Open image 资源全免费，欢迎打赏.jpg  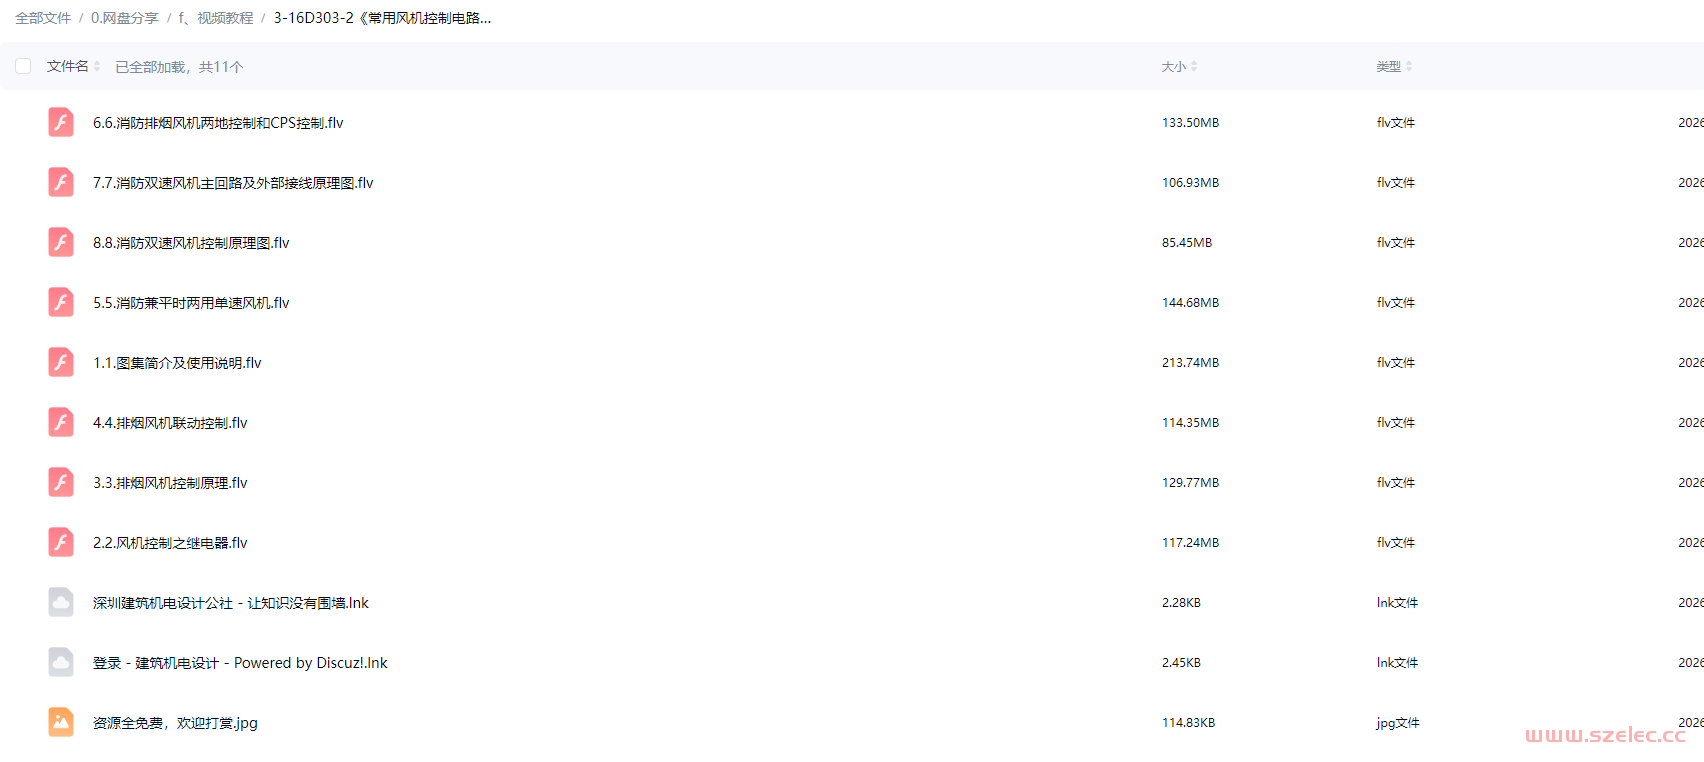[175, 723]
